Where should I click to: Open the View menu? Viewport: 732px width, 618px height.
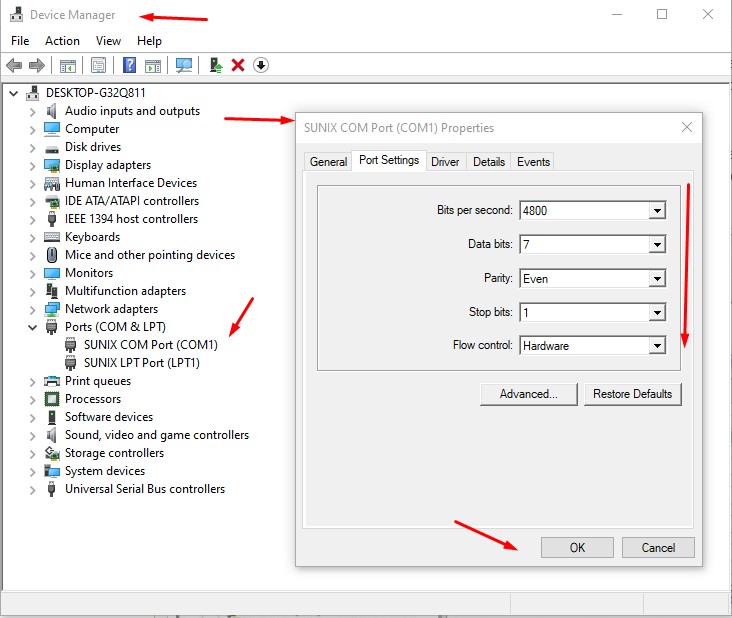tap(108, 41)
